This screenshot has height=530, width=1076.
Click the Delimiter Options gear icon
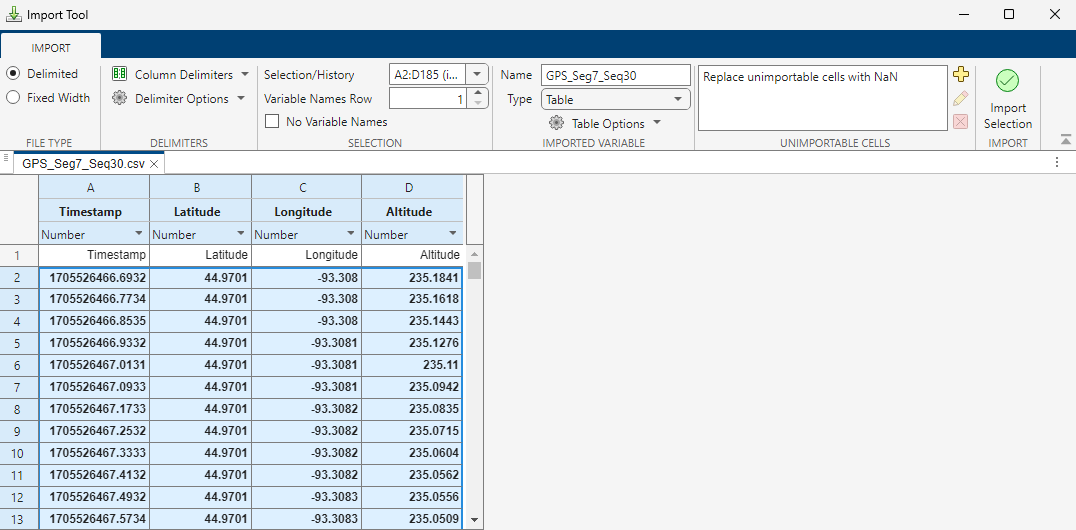pyautogui.click(x=119, y=98)
